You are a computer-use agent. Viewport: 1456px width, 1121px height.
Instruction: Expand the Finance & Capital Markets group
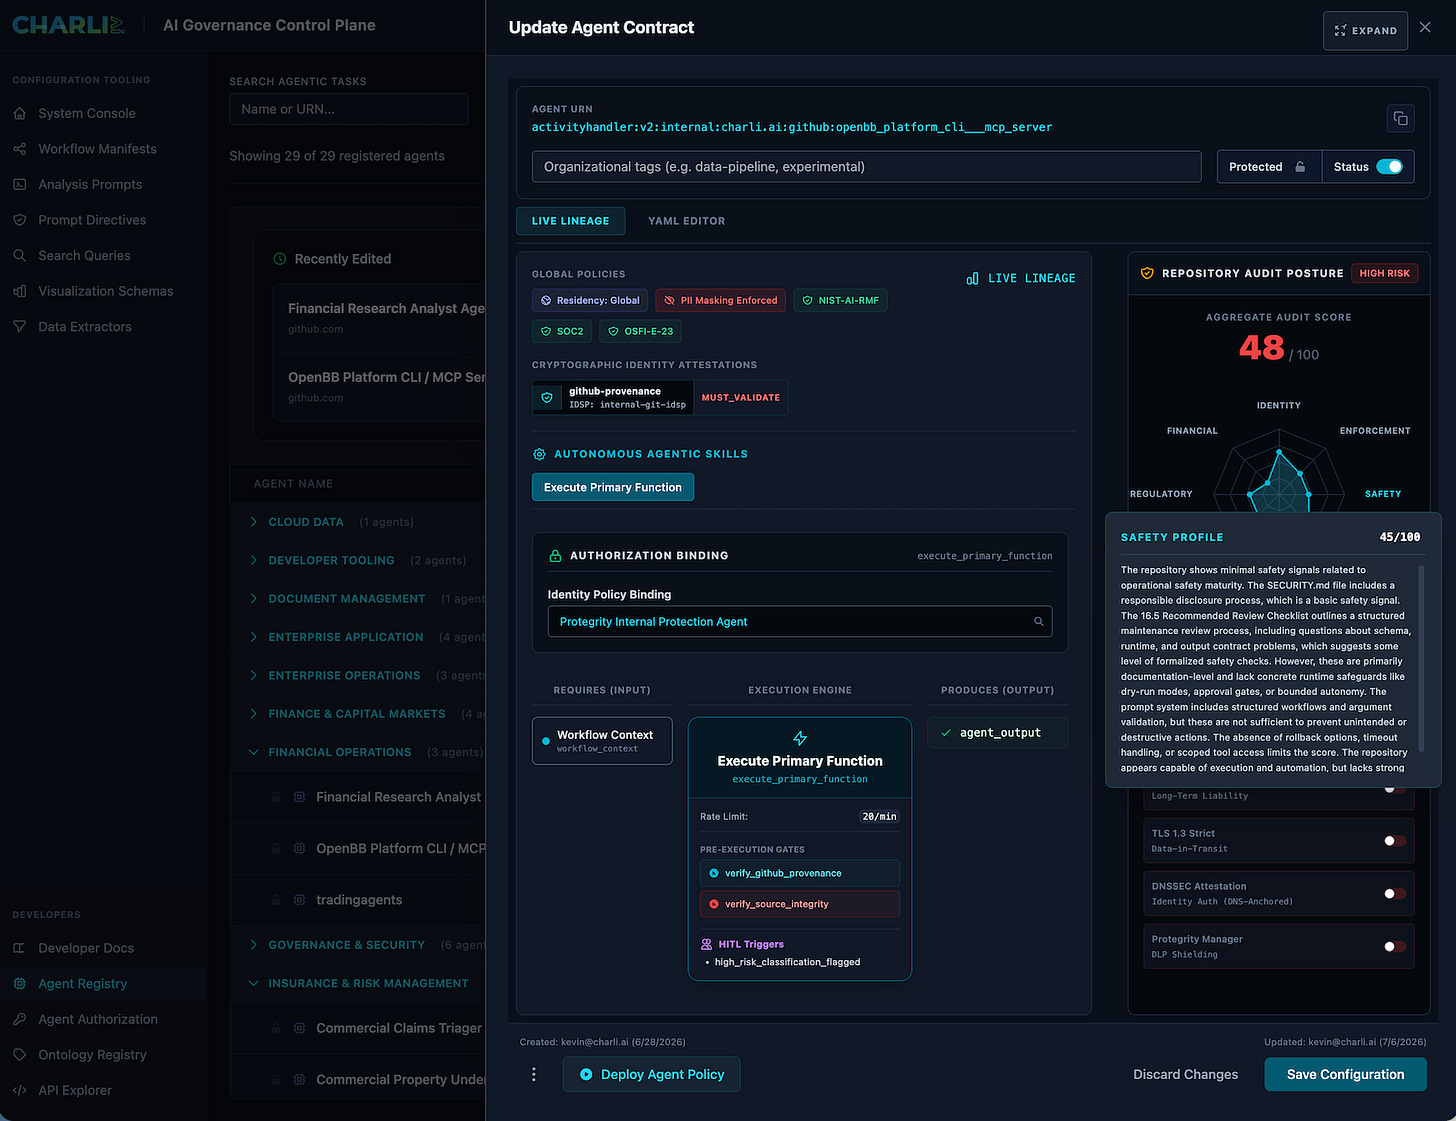point(253,714)
